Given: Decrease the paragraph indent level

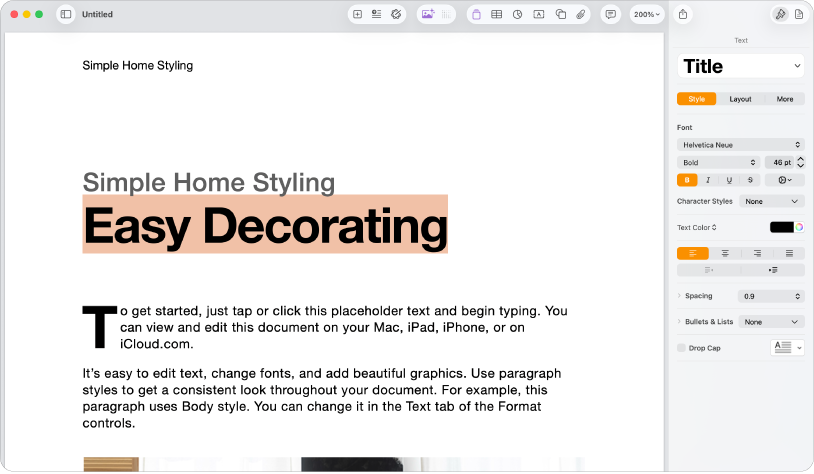Looking at the screenshot, I should (x=709, y=270).
